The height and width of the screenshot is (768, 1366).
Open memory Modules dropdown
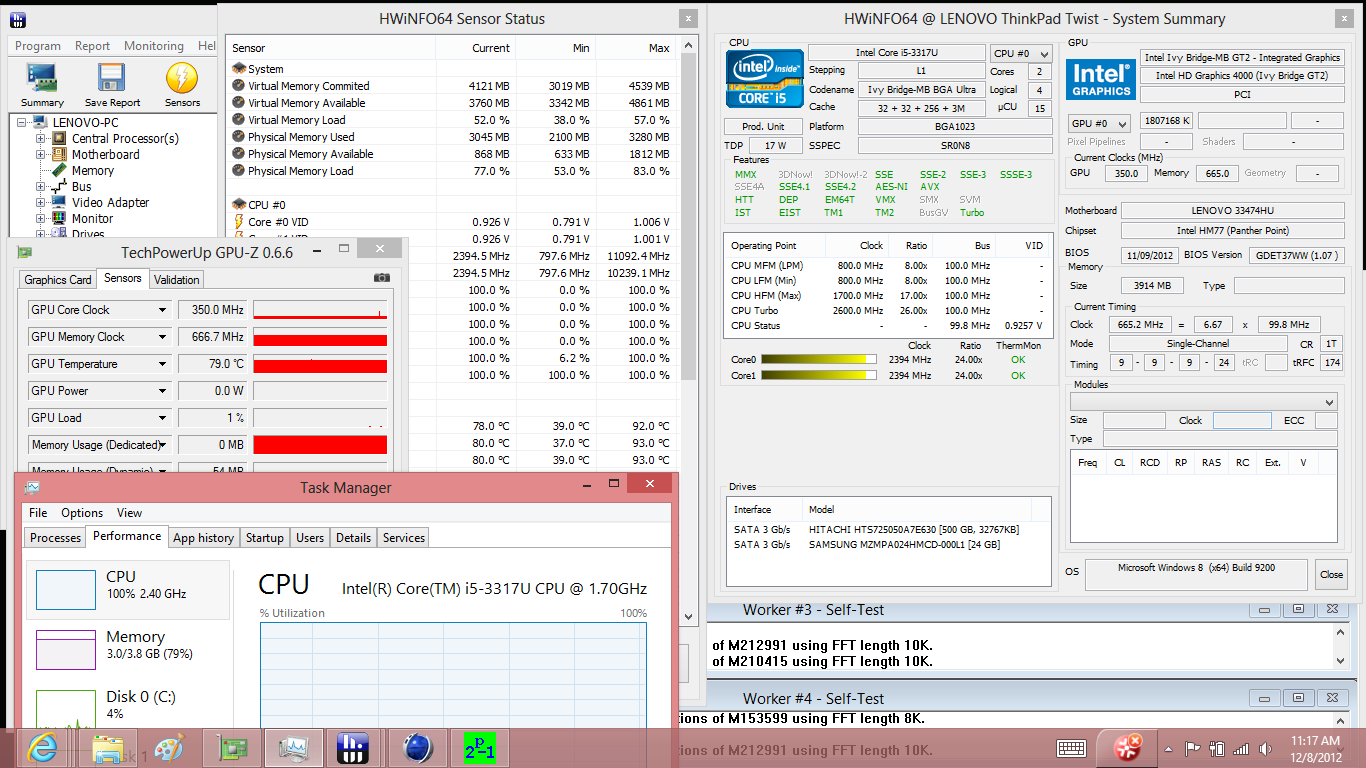[1203, 401]
